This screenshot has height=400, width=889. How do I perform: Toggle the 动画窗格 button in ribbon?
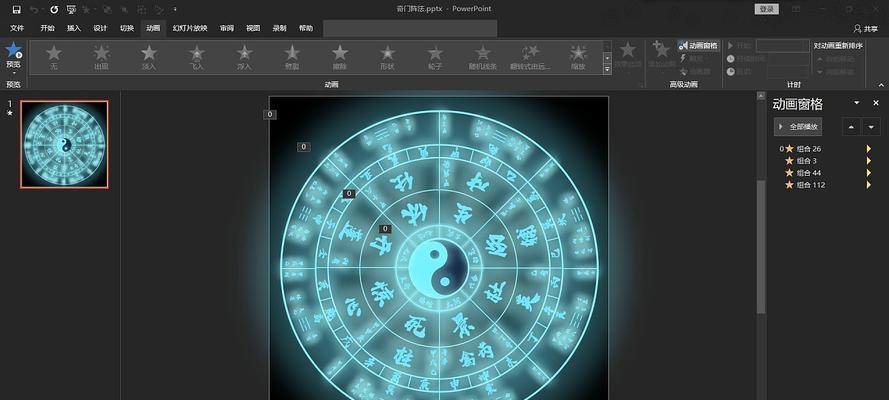(698, 45)
